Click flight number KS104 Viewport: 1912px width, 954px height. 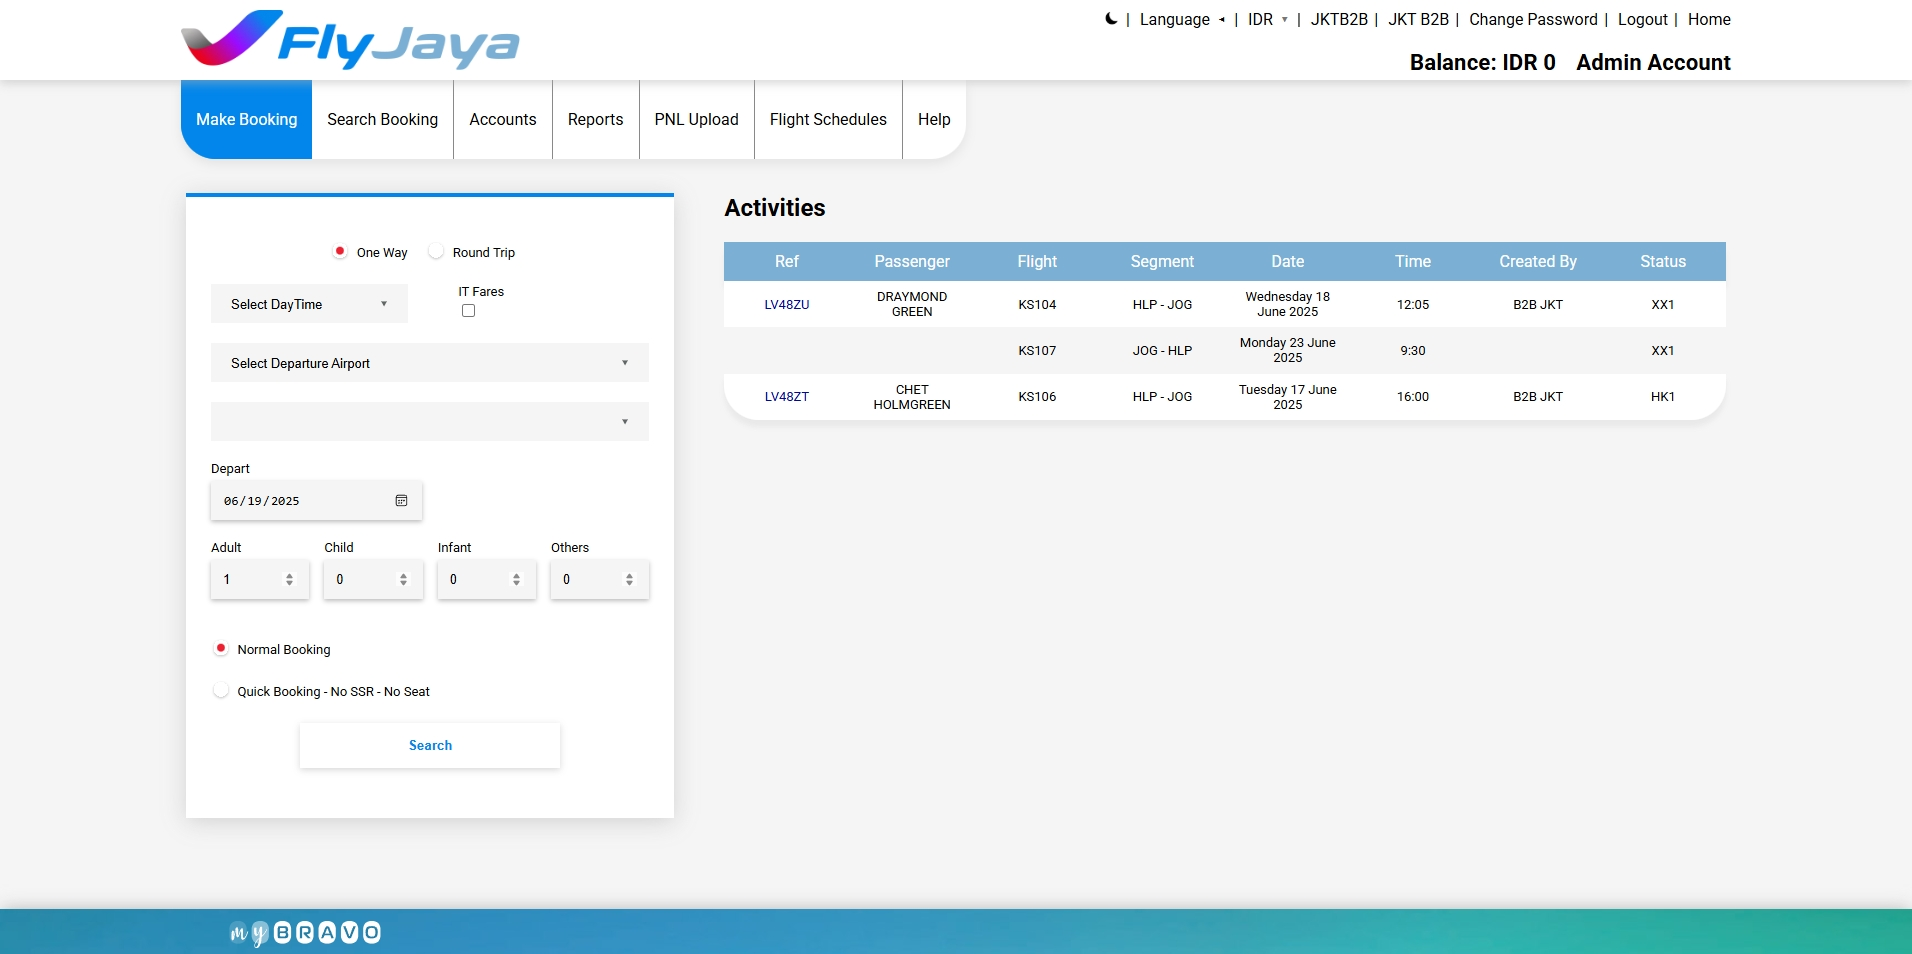point(1037,305)
